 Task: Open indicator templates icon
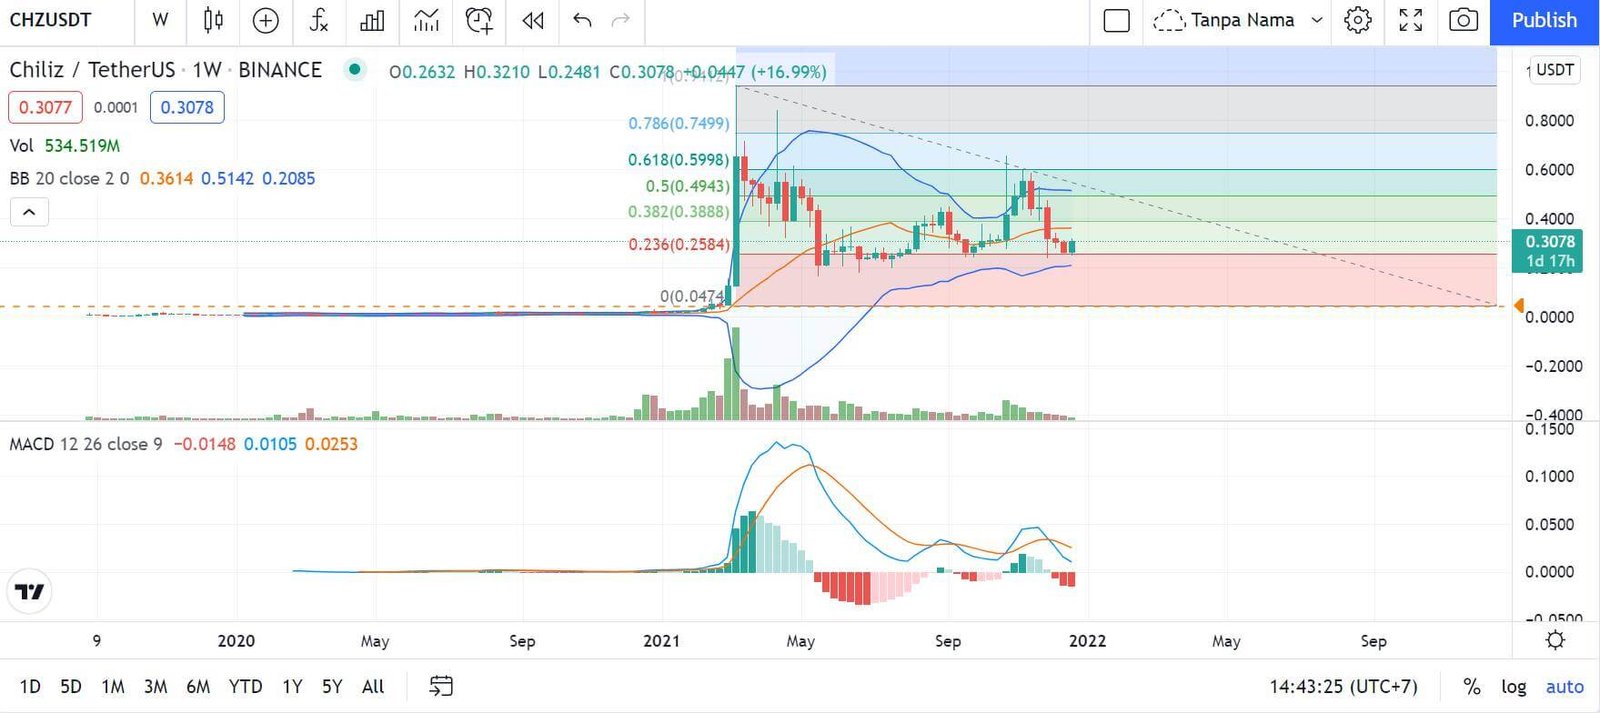(x=426, y=20)
